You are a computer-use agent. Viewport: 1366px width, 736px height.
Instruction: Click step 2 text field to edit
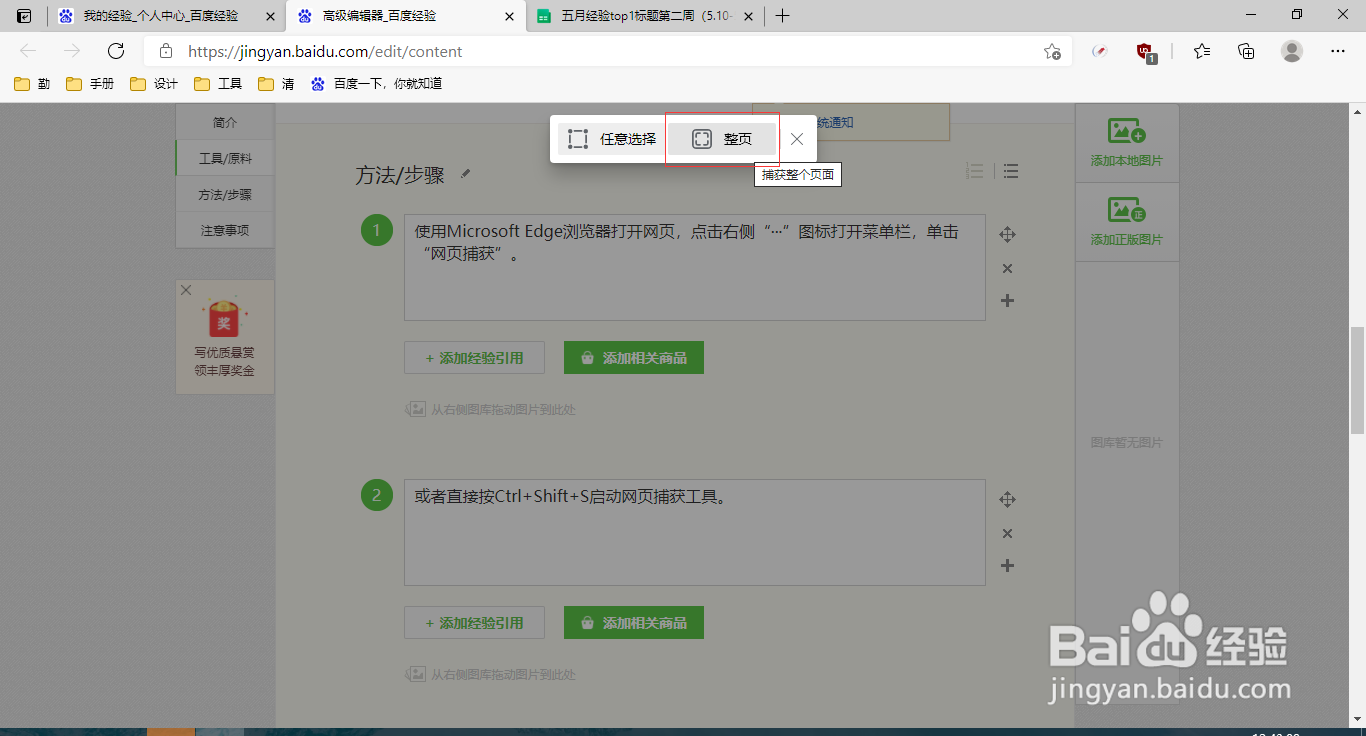pyautogui.click(x=694, y=532)
